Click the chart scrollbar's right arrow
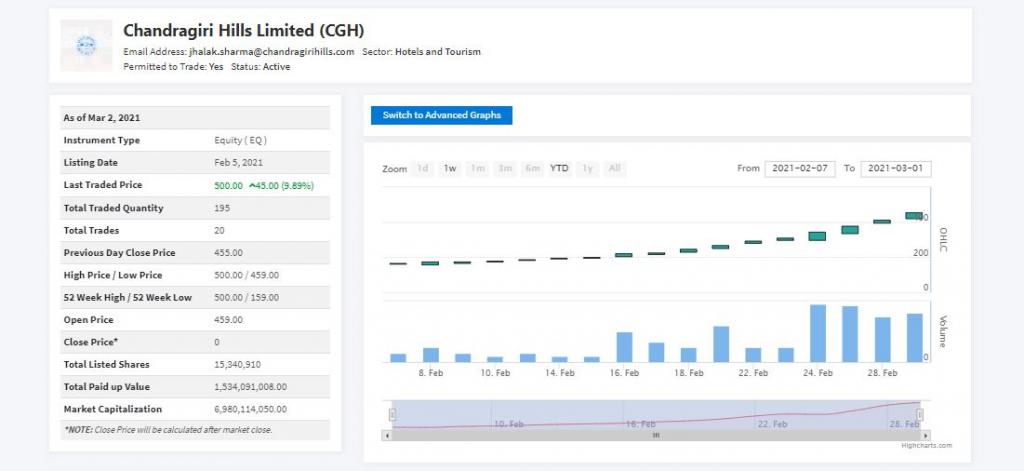Viewport: 1024px width, 471px height. (927, 435)
